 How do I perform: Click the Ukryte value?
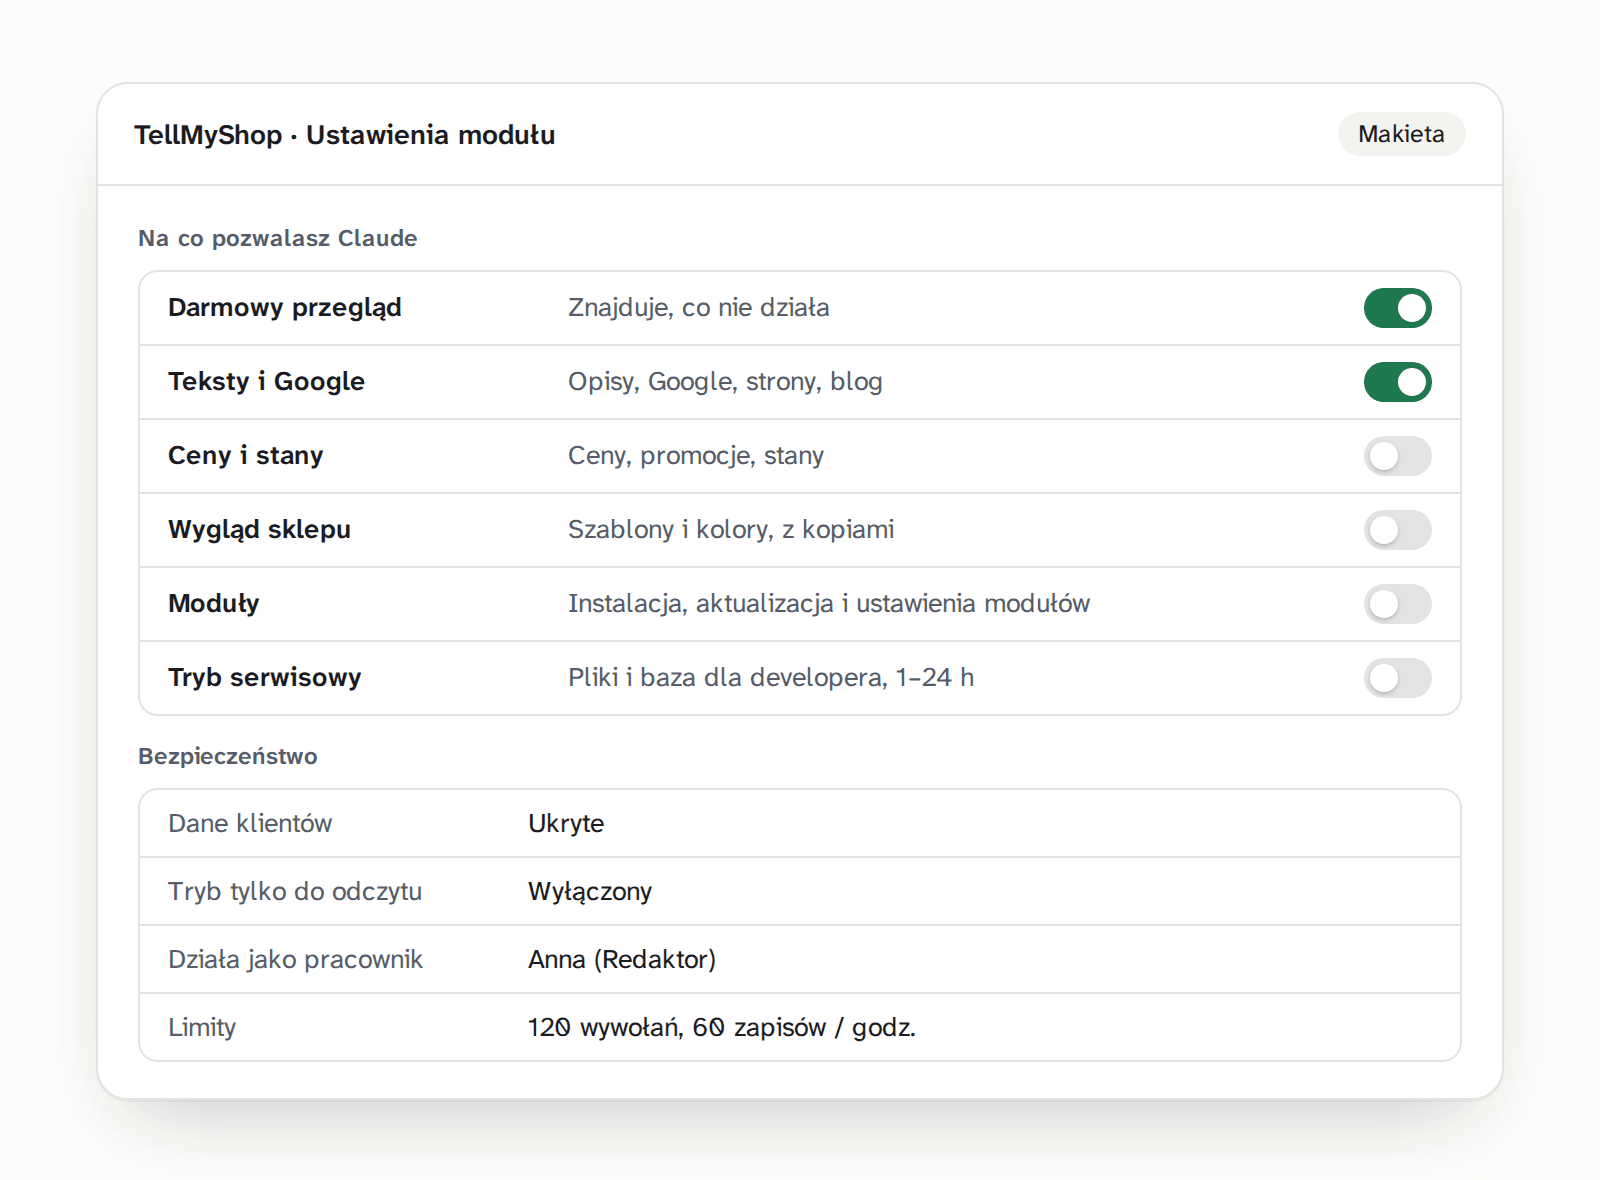click(566, 824)
